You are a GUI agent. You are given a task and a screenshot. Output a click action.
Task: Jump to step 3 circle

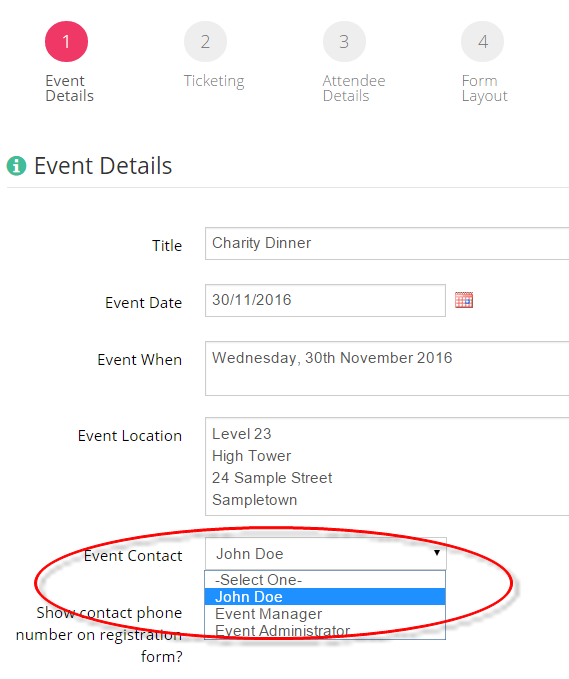(x=344, y=42)
